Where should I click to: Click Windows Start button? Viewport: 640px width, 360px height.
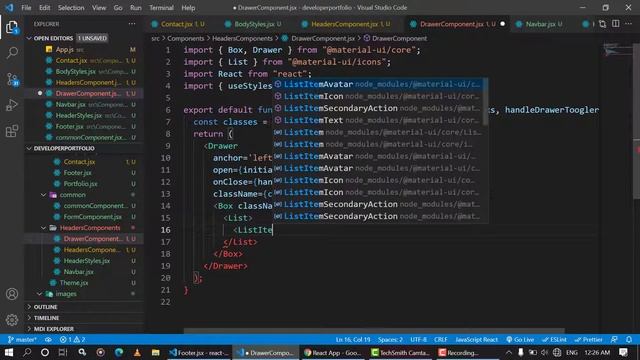click(9, 352)
